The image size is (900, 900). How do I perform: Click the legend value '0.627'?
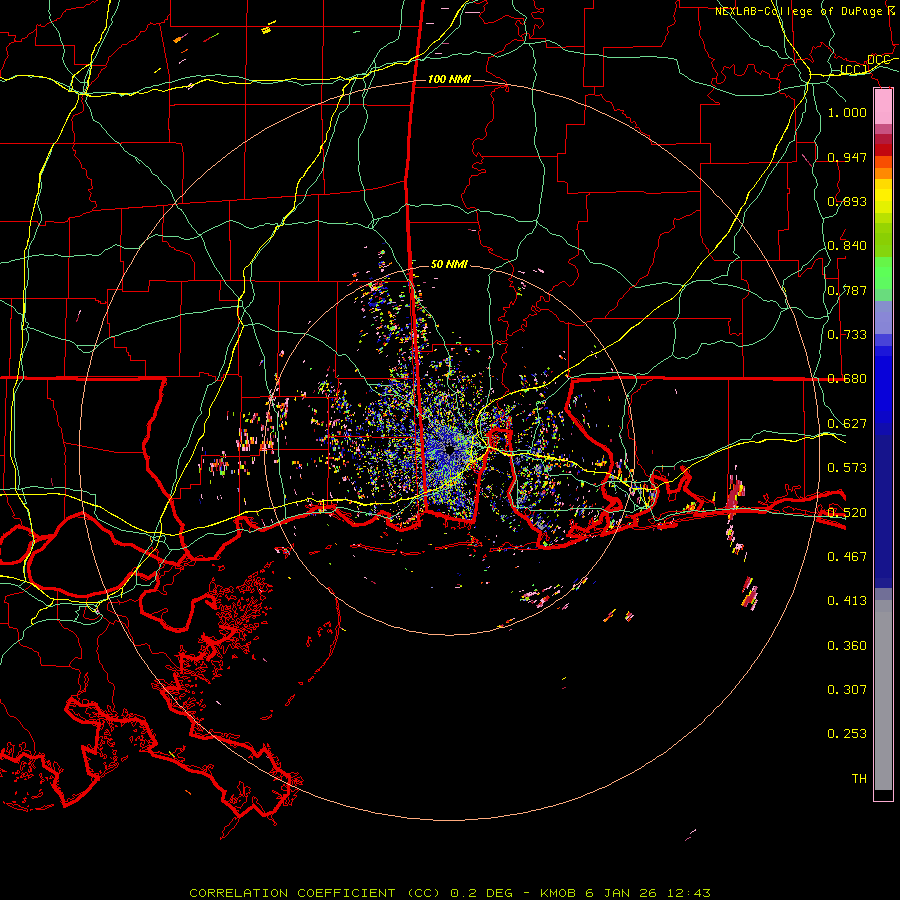point(847,424)
